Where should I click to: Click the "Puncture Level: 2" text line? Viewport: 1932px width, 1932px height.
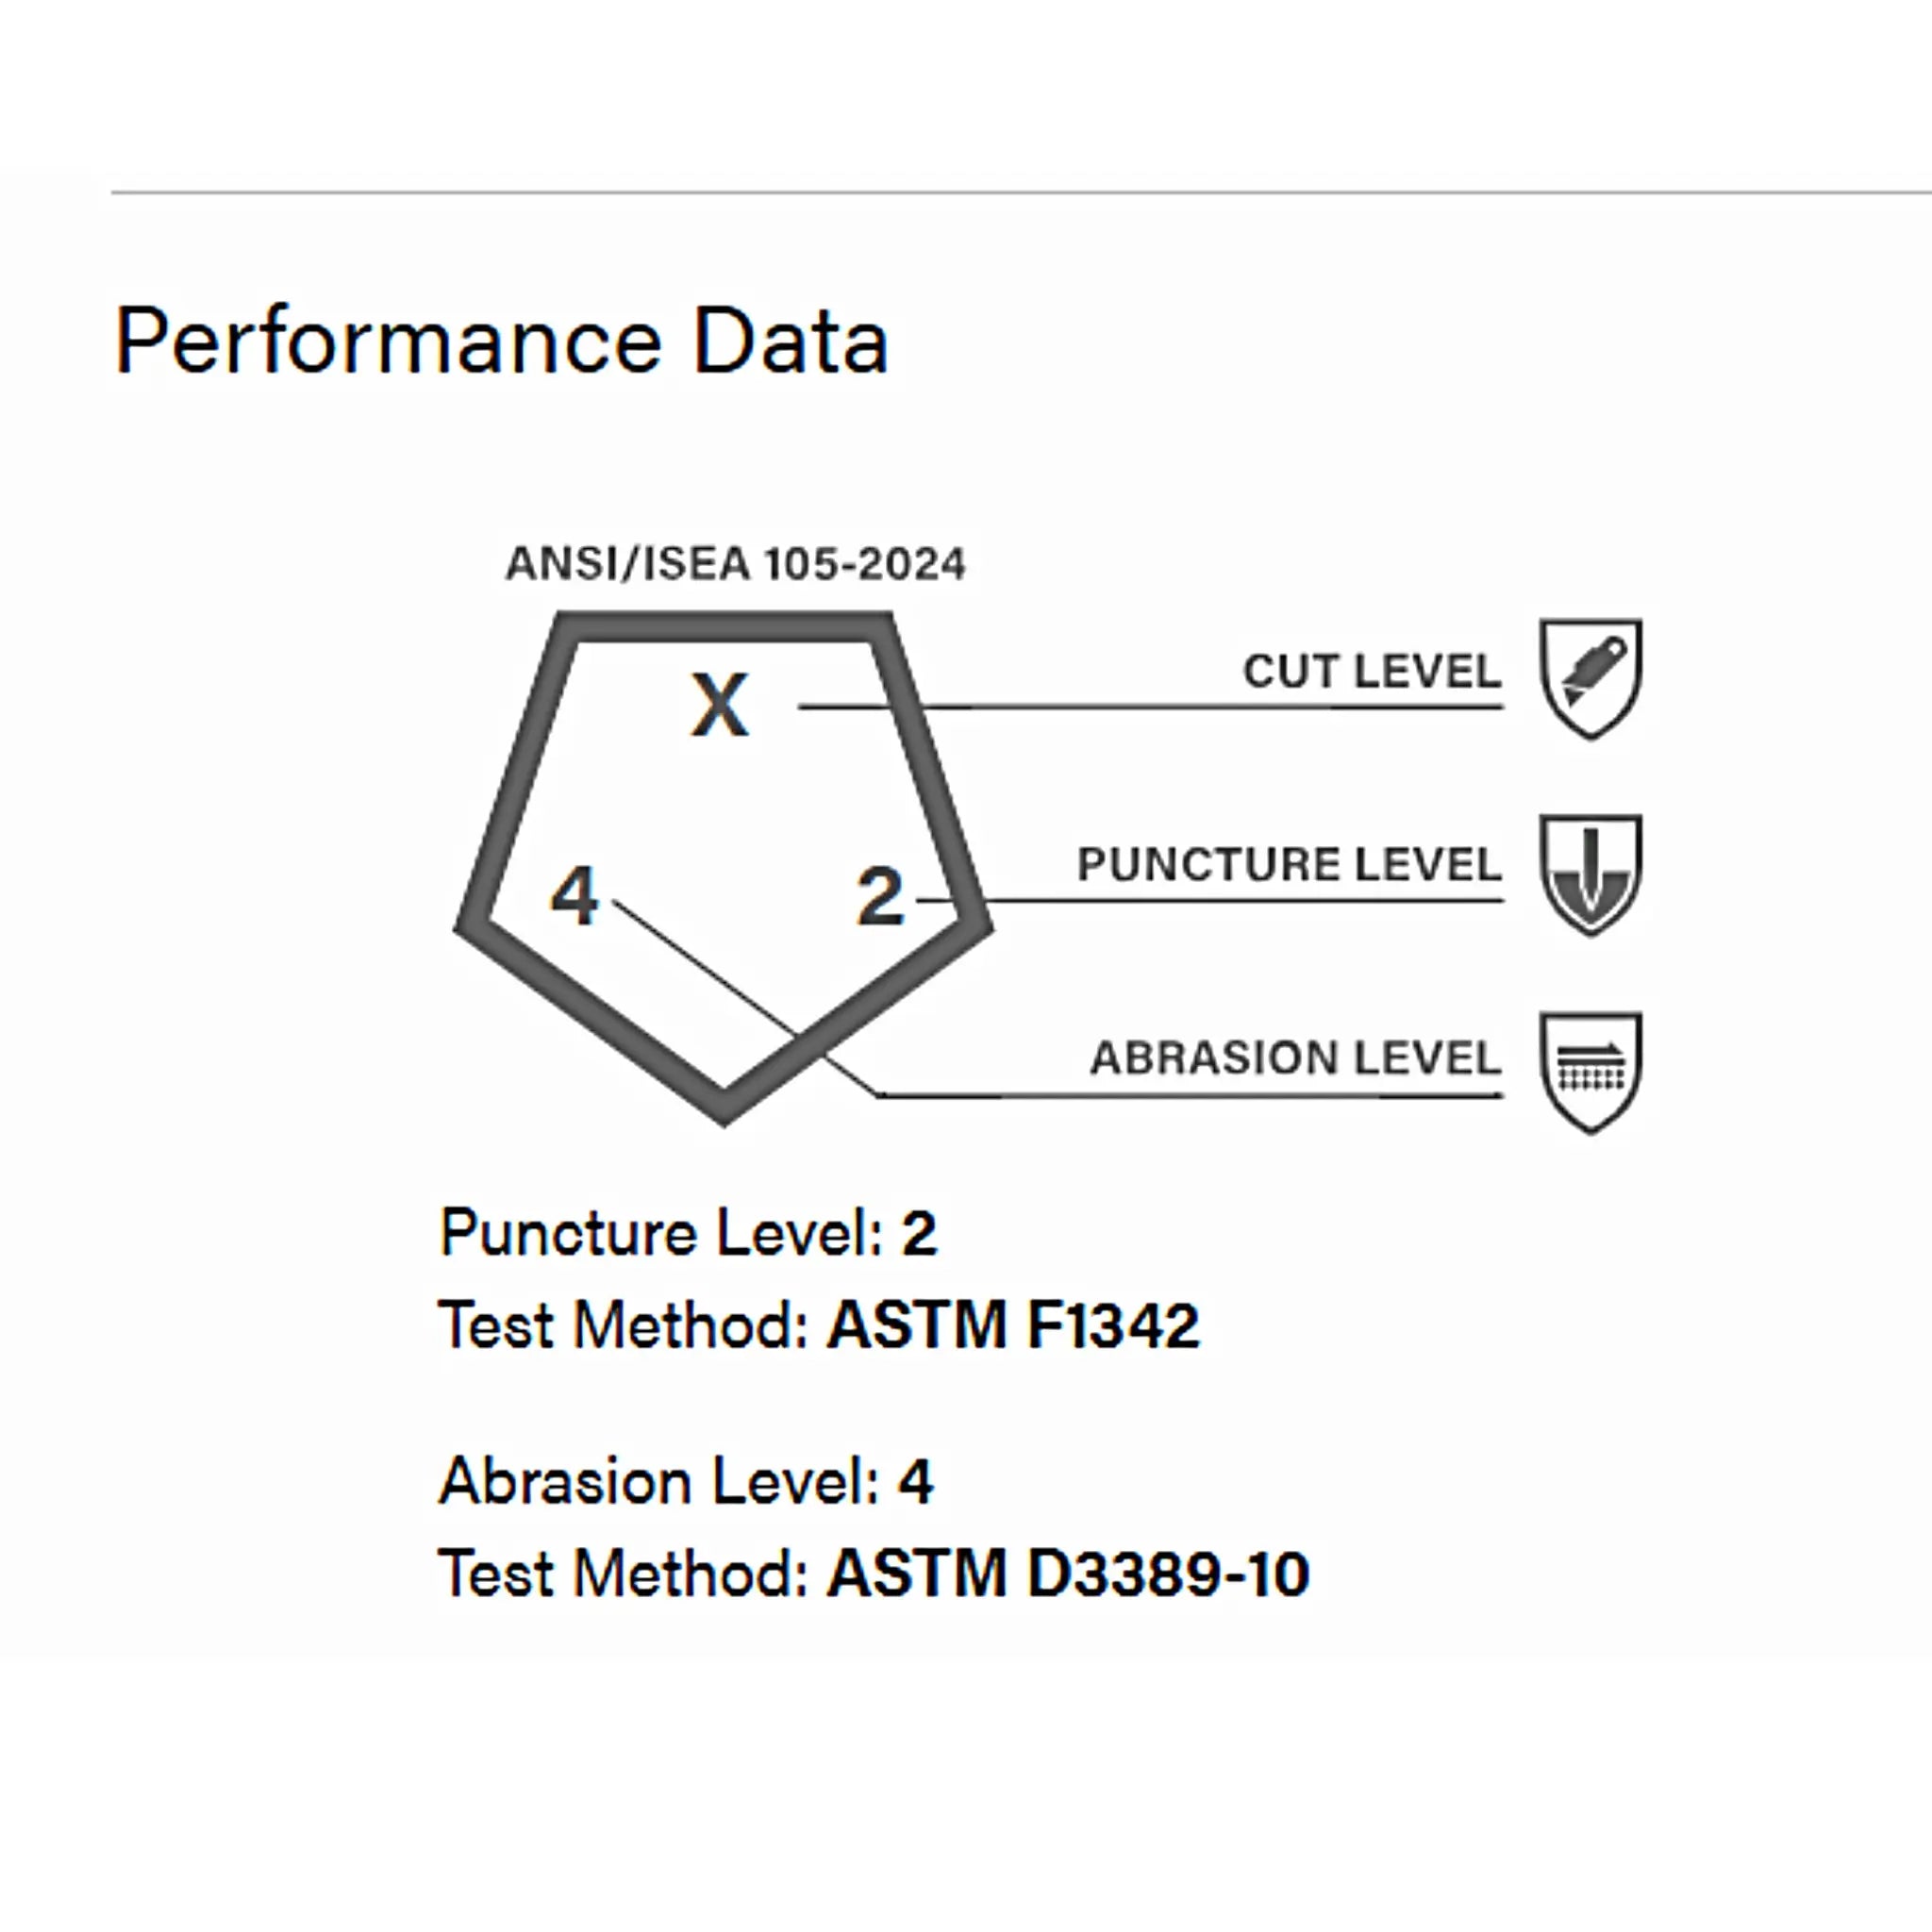[x=688, y=1232]
